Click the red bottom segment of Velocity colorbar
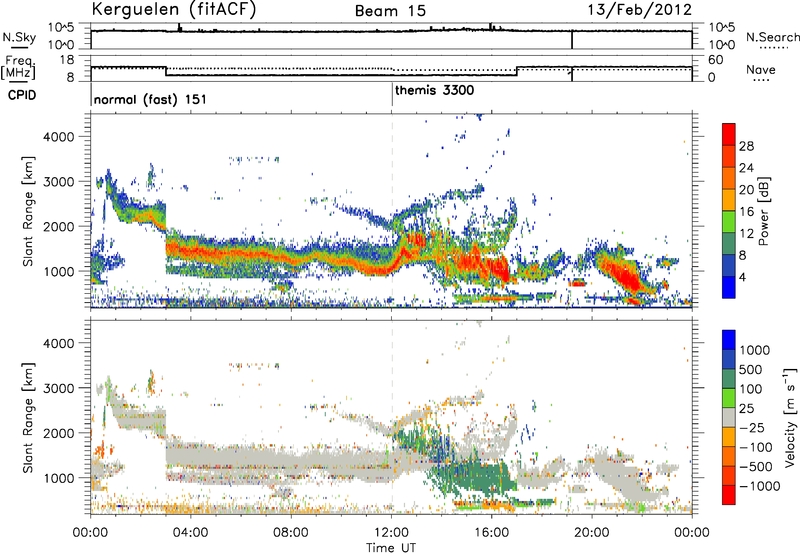 [x=729, y=495]
